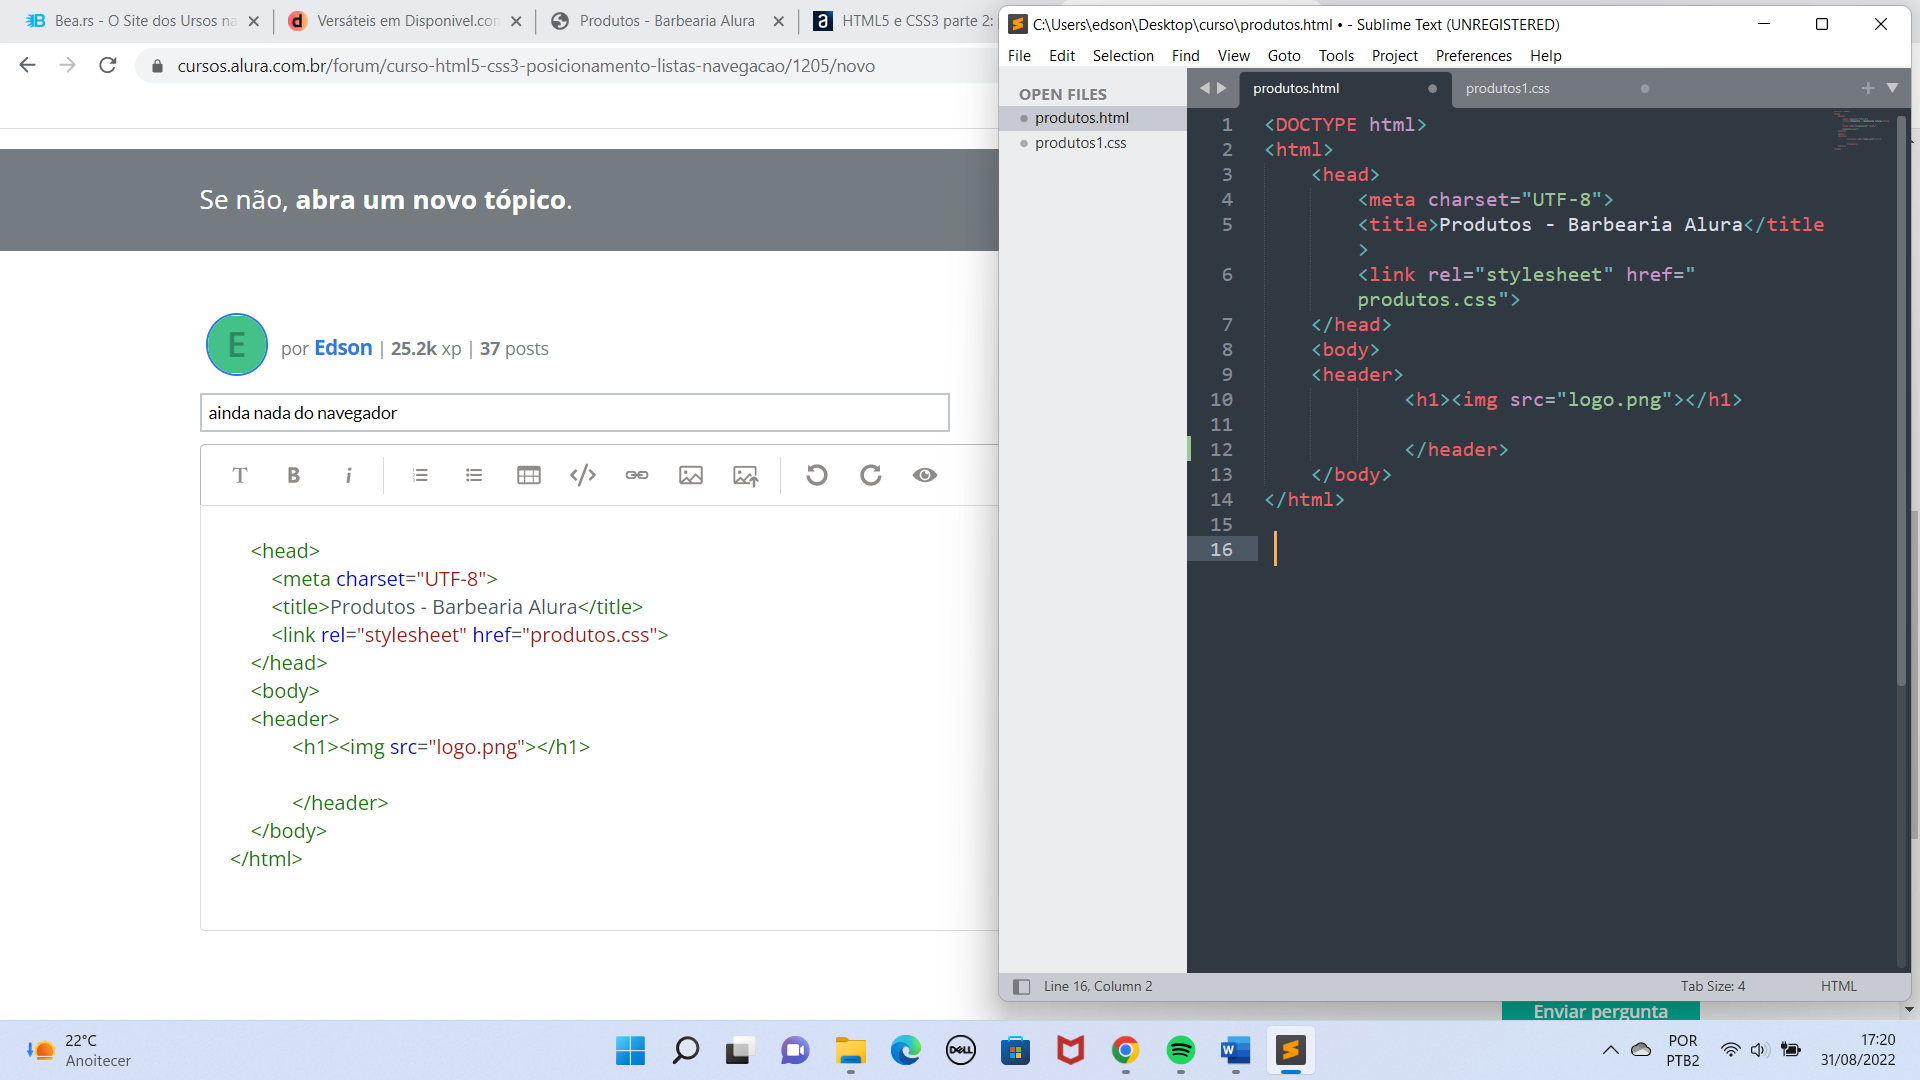This screenshot has width=1920, height=1080.
Task: Switch to produtos.html editor tab
Action: pyautogui.click(x=1343, y=89)
